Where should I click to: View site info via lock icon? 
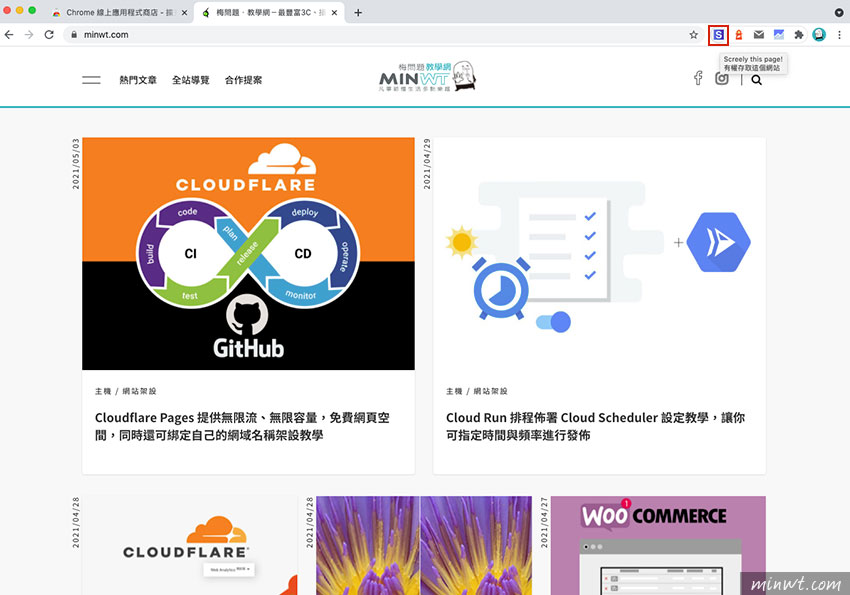[74, 35]
